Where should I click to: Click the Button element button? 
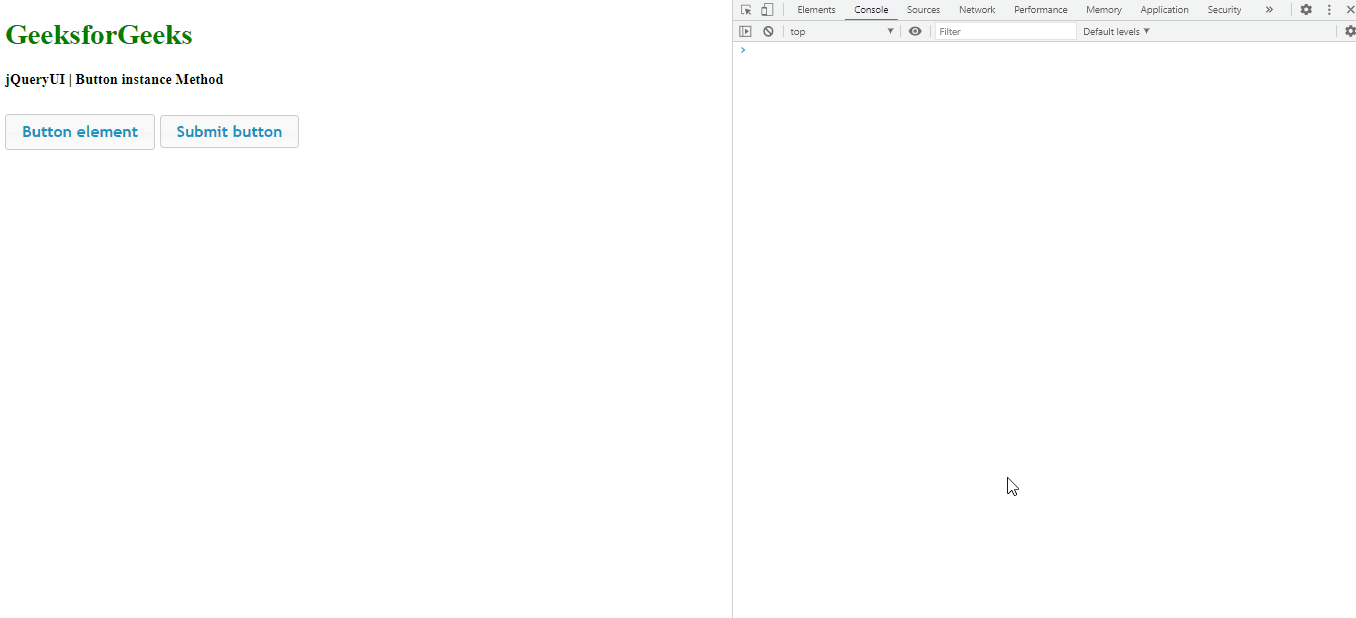pos(79,131)
